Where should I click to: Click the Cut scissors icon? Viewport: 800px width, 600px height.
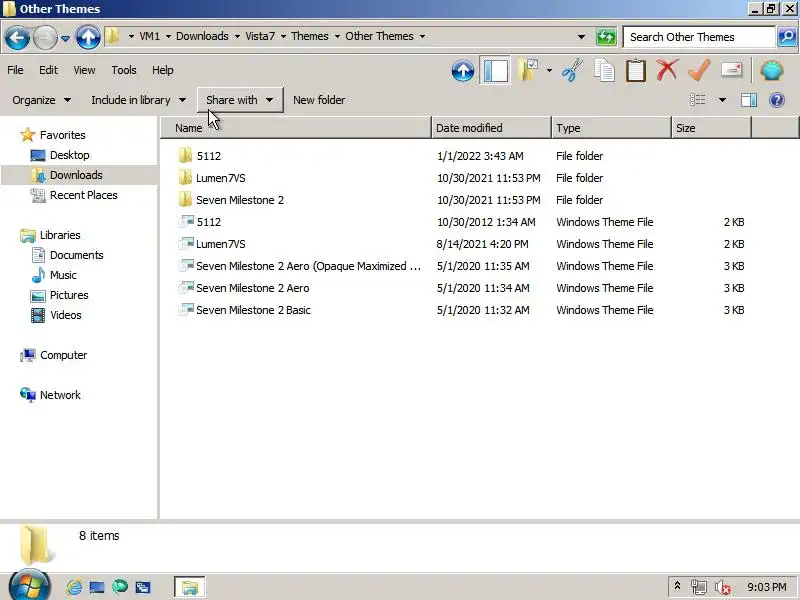coord(572,70)
